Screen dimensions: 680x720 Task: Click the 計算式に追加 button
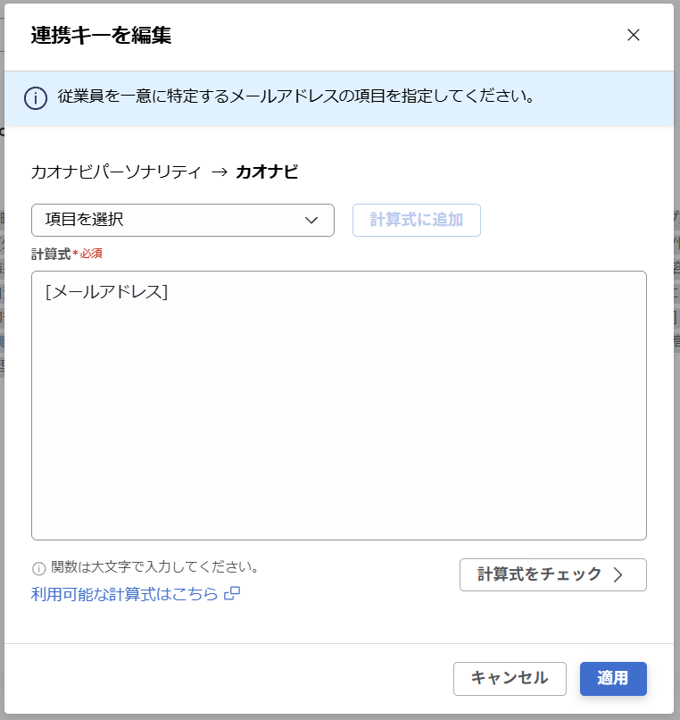click(416, 220)
